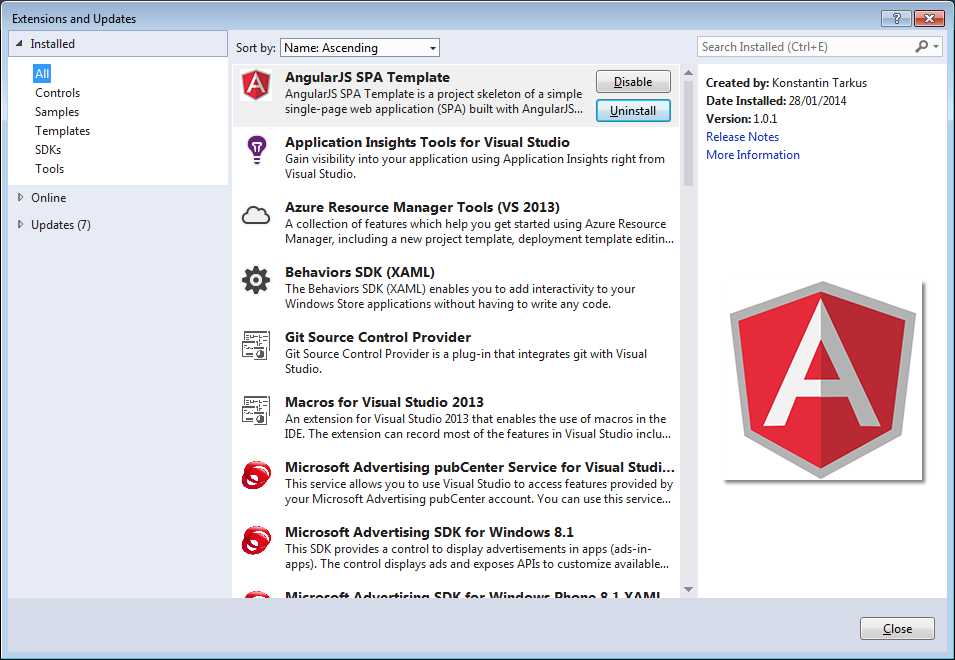Click the Behaviors SDK gear icon
Image resolution: width=955 pixels, height=660 pixels.
256,280
